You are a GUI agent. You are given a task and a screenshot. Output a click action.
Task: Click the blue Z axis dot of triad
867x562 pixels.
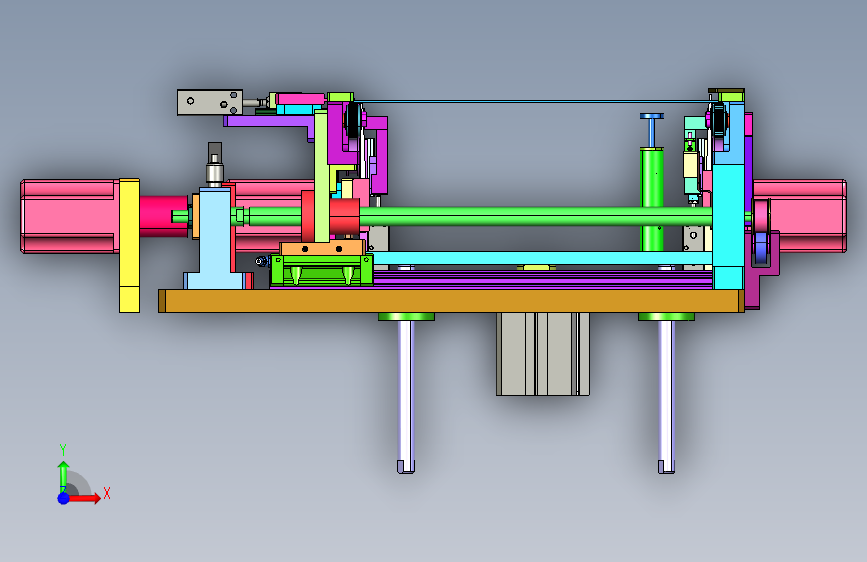[x=64, y=498]
